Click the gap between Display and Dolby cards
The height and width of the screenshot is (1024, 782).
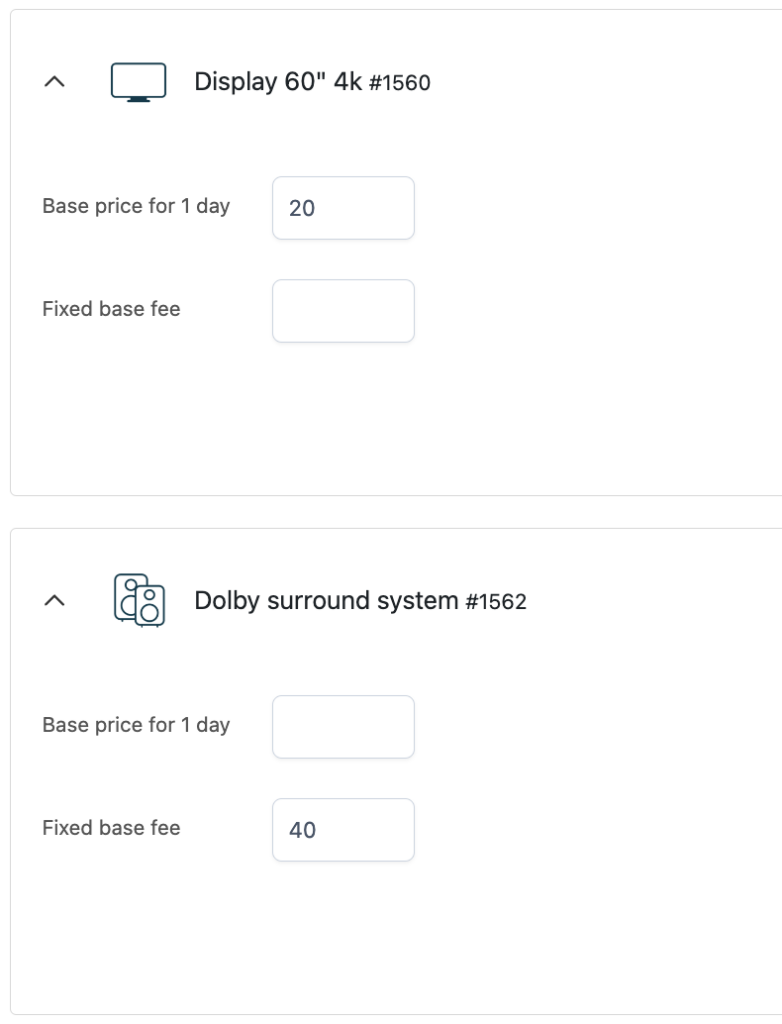click(x=392, y=512)
